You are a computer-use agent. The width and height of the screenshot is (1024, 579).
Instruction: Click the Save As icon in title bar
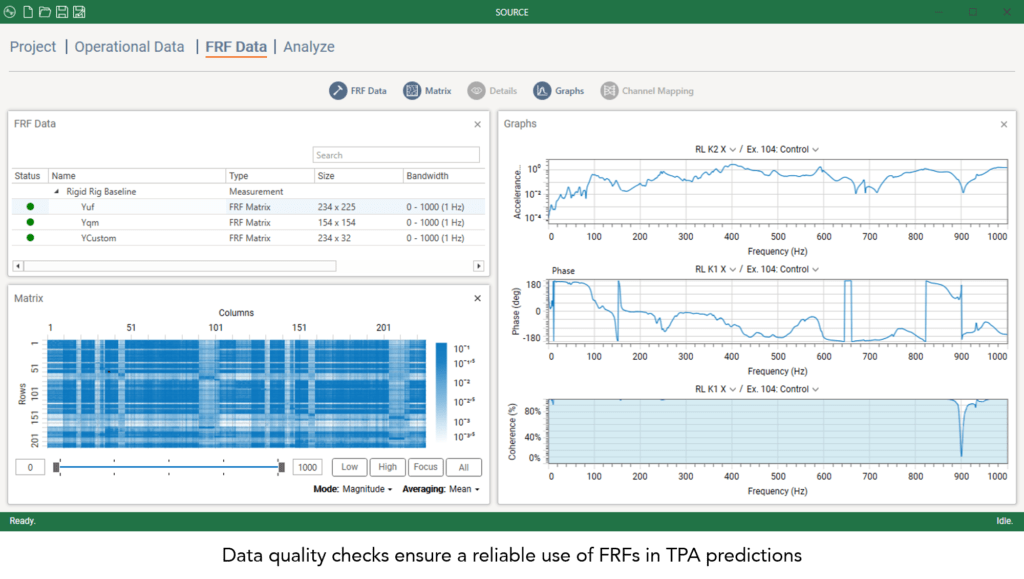(x=79, y=12)
